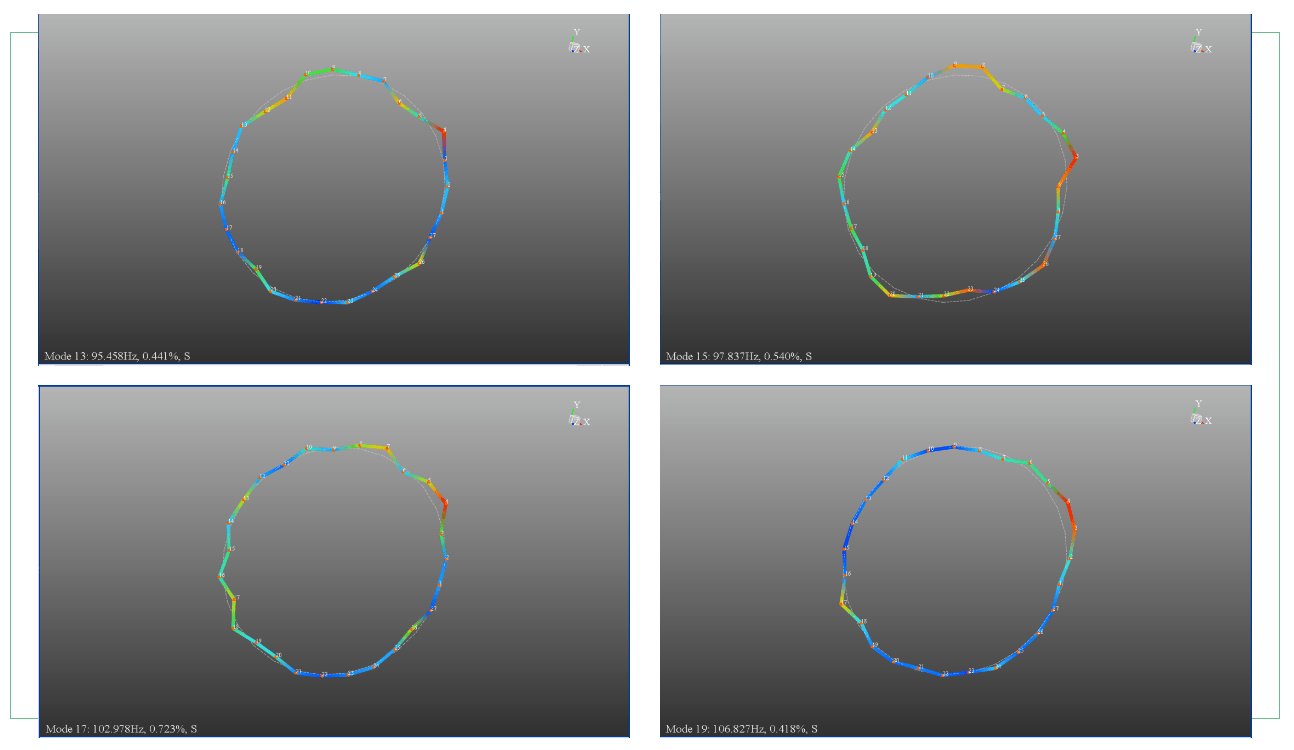Pick node 16 in the Mode 13 view

coord(222,202)
